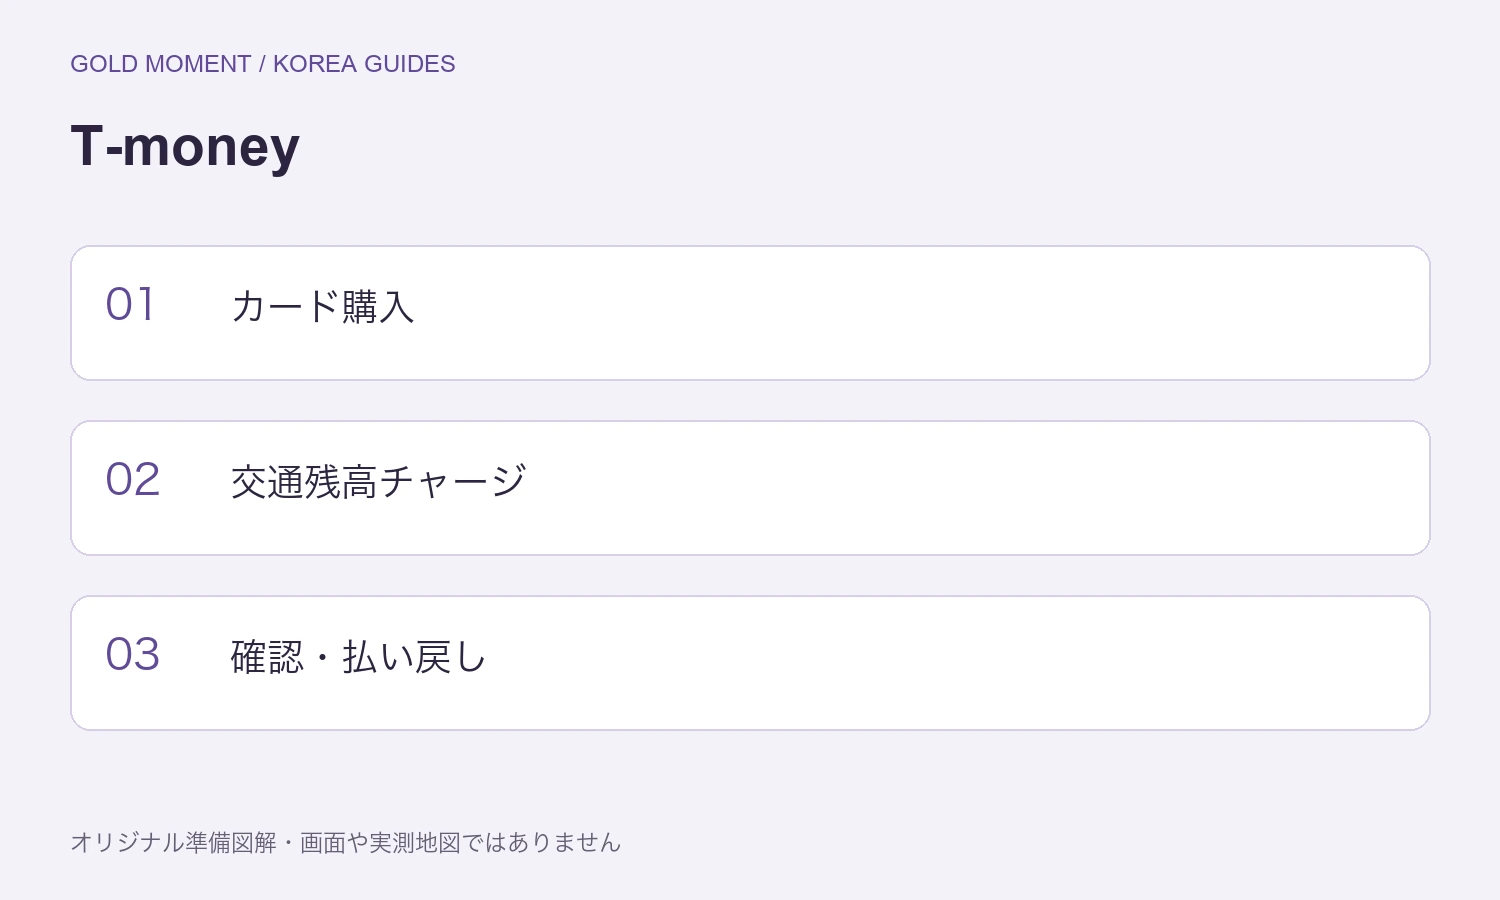Open step 02 交通残高チャージ card
The image size is (1500, 900).
coord(750,488)
